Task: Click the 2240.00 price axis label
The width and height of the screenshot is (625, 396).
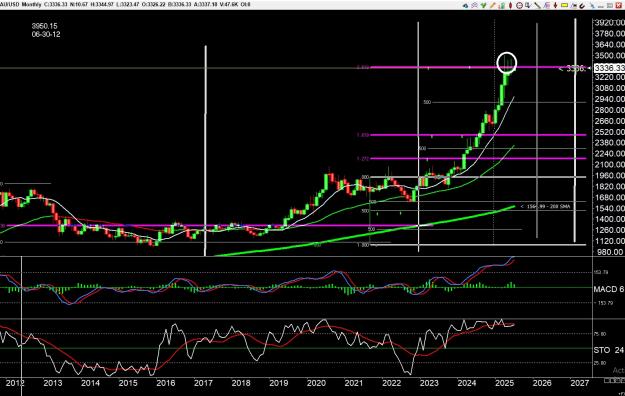Action: 609,154
